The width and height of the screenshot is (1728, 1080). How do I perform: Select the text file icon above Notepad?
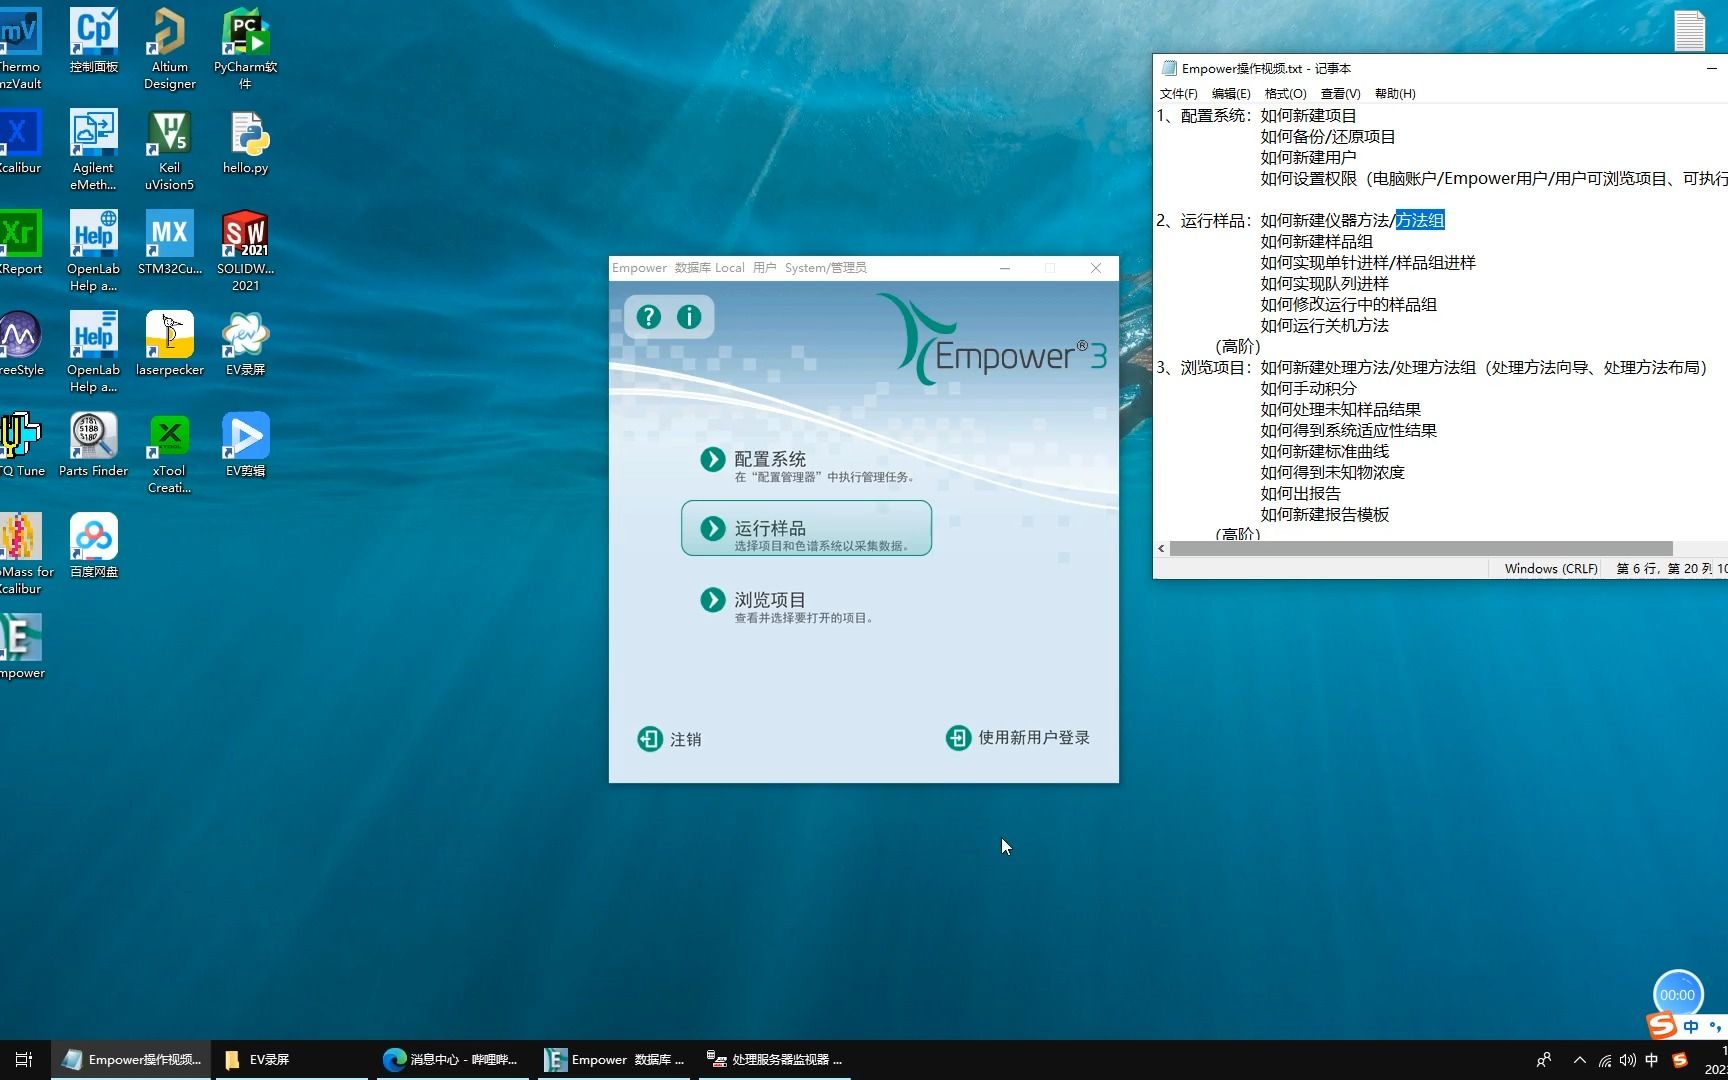[1689, 30]
